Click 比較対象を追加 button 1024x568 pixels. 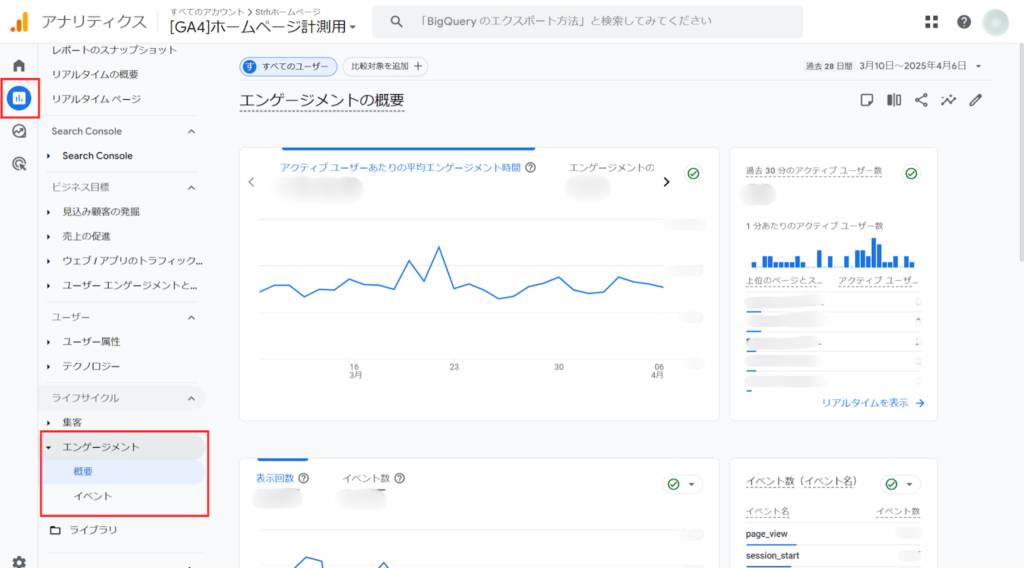(385, 66)
